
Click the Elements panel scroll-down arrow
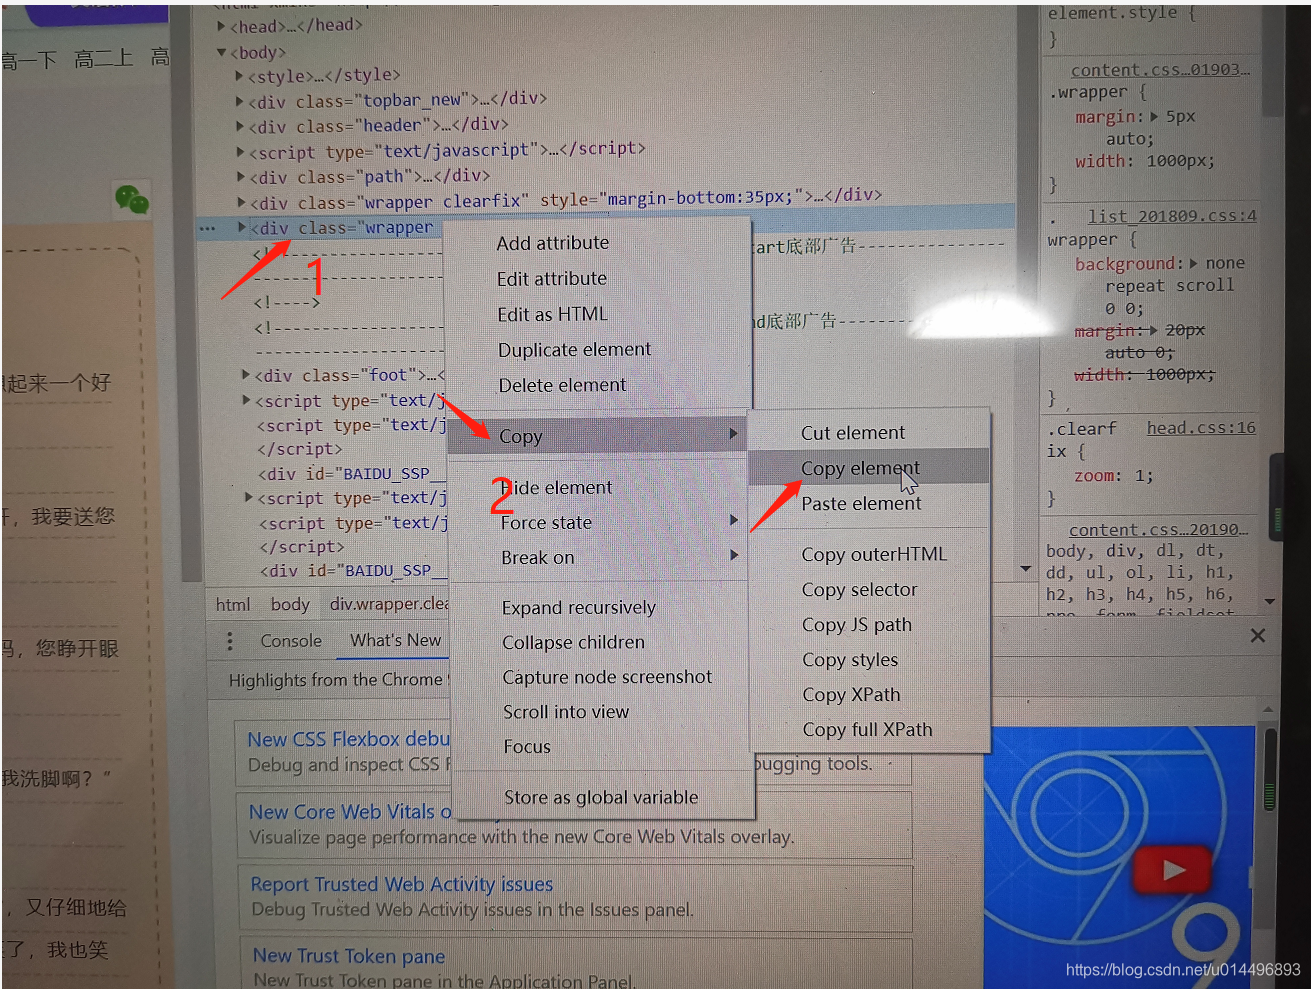(x=1026, y=569)
